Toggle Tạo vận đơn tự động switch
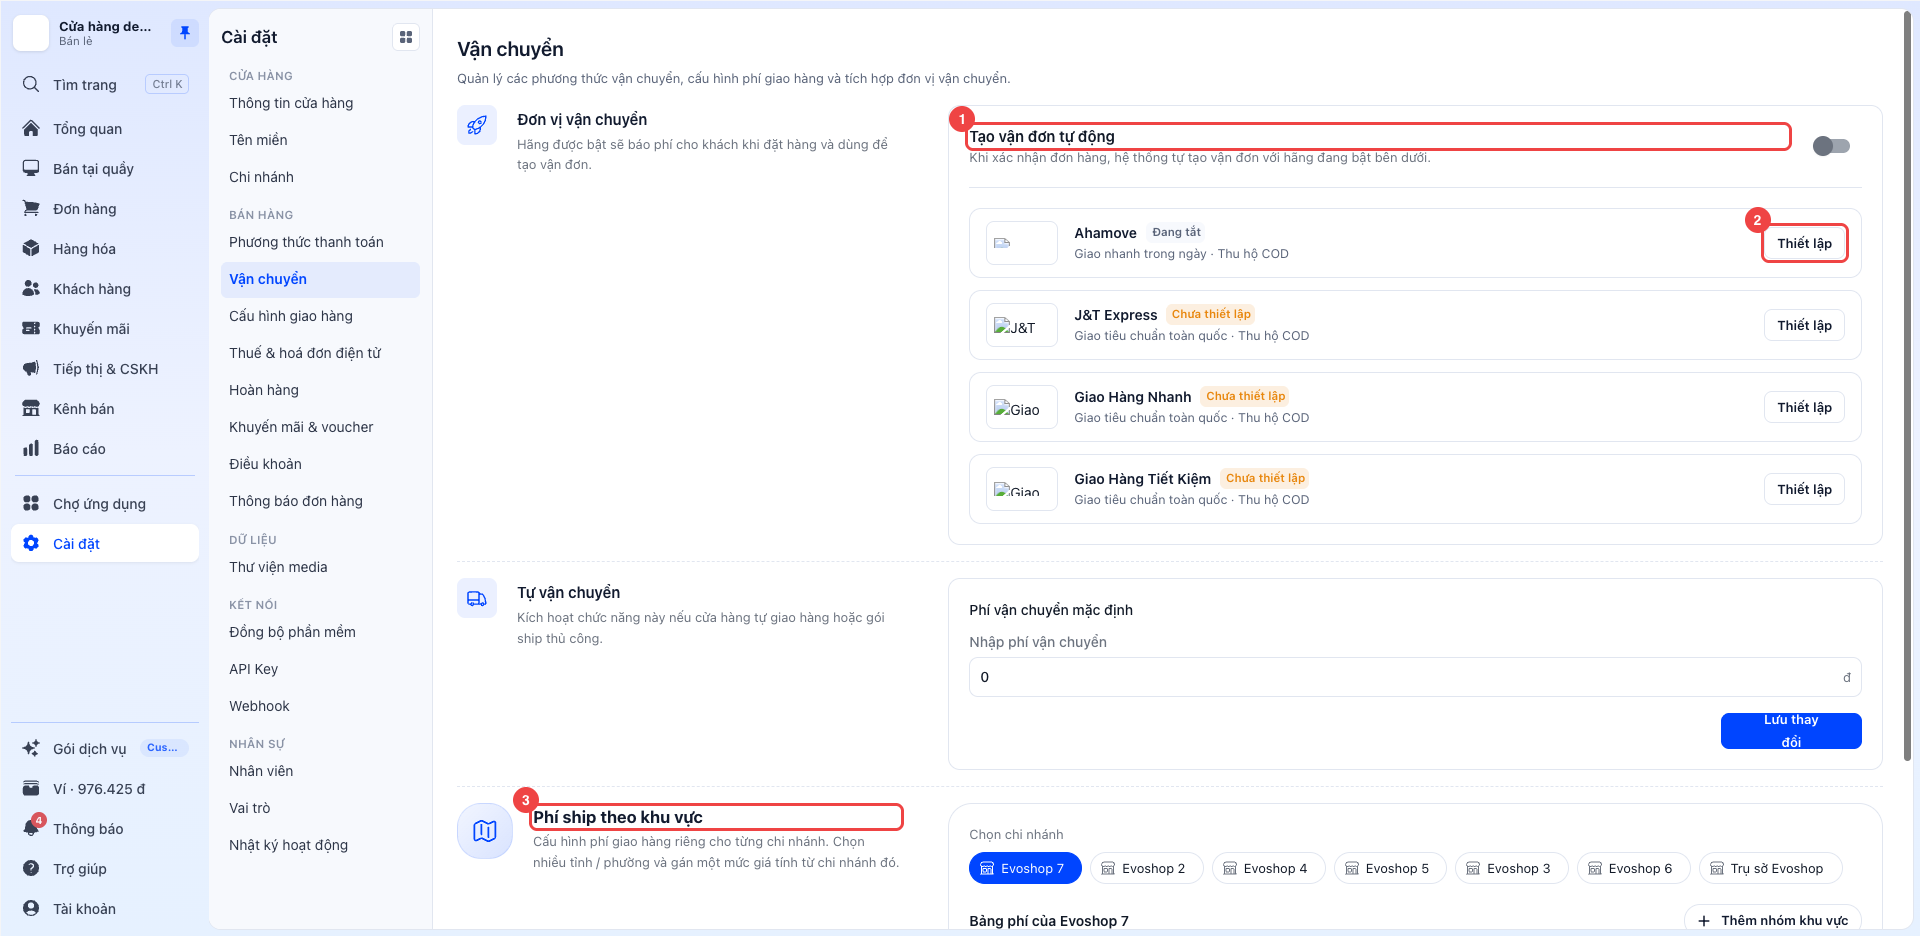The width and height of the screenshot is (1920, 936). click(x=1831, y=146)
